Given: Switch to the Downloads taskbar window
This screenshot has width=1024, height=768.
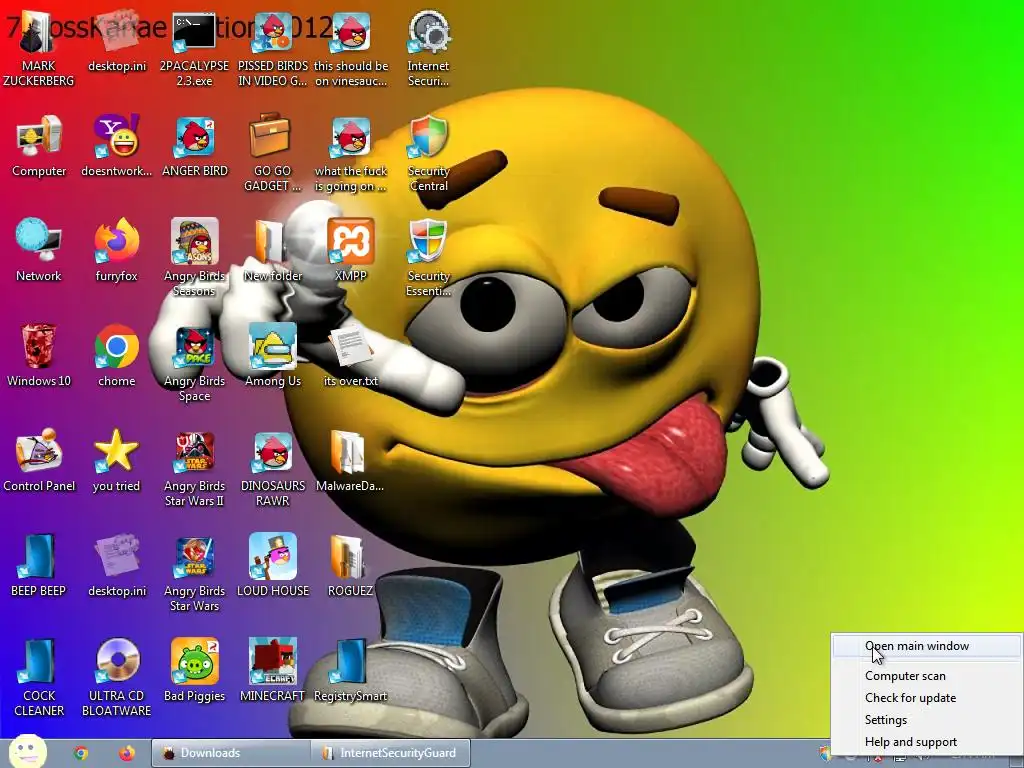Looking at the screenshot, I should pos(231,753).
